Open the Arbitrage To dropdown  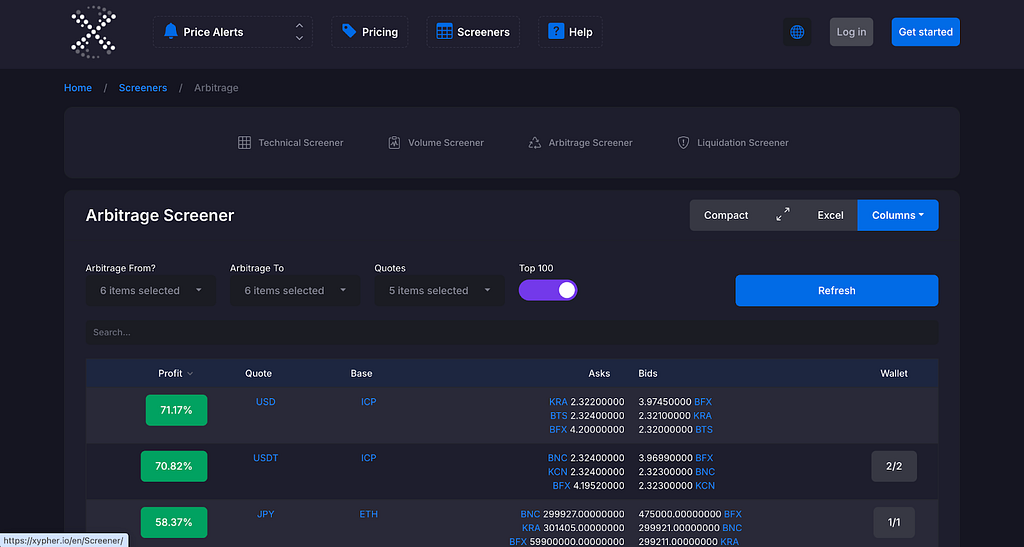click(295, 290)
